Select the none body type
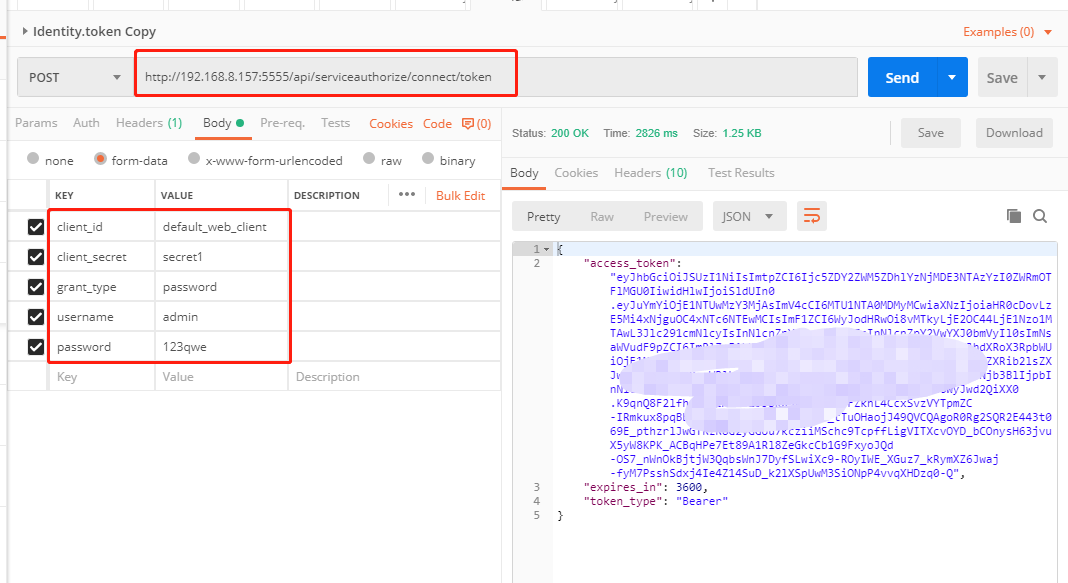 tap(33, 159)
